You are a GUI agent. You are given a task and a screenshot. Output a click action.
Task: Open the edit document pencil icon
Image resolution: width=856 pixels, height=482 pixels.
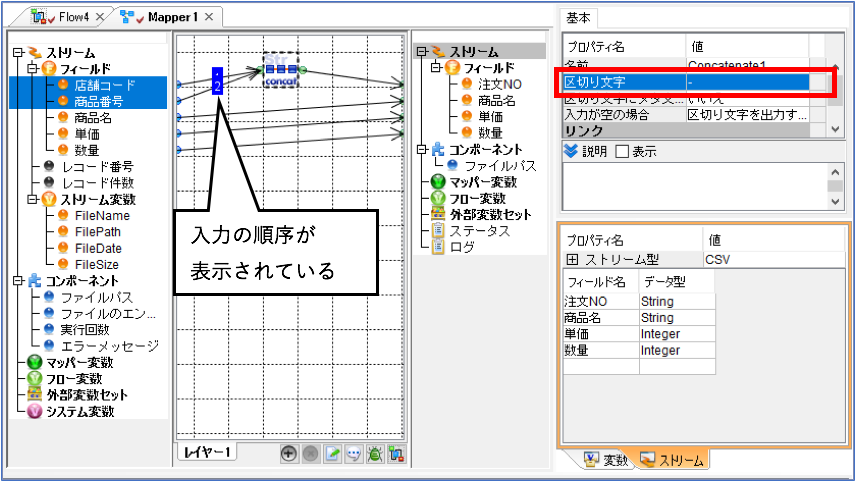coord(332,454)
